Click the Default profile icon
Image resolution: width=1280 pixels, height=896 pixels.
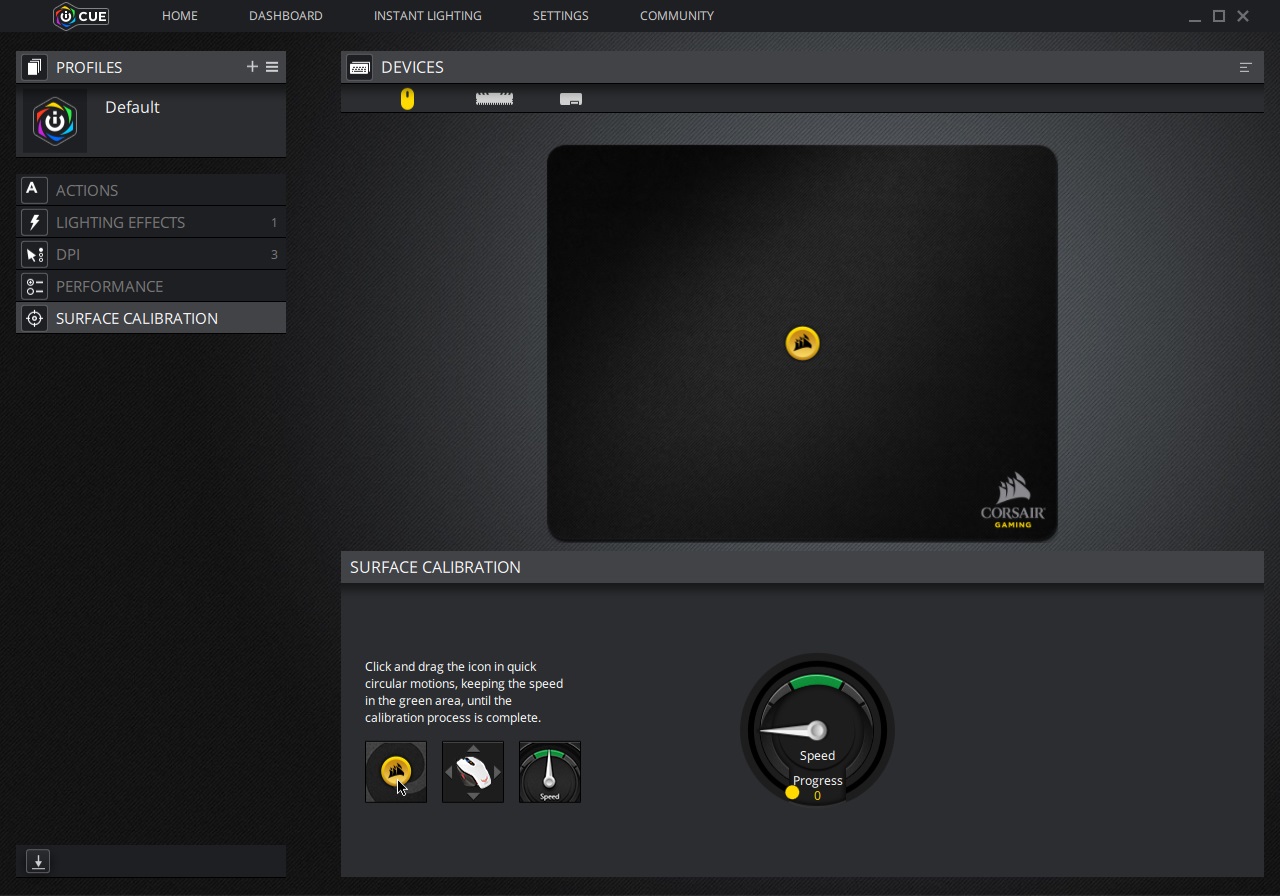tap(55, 122)
